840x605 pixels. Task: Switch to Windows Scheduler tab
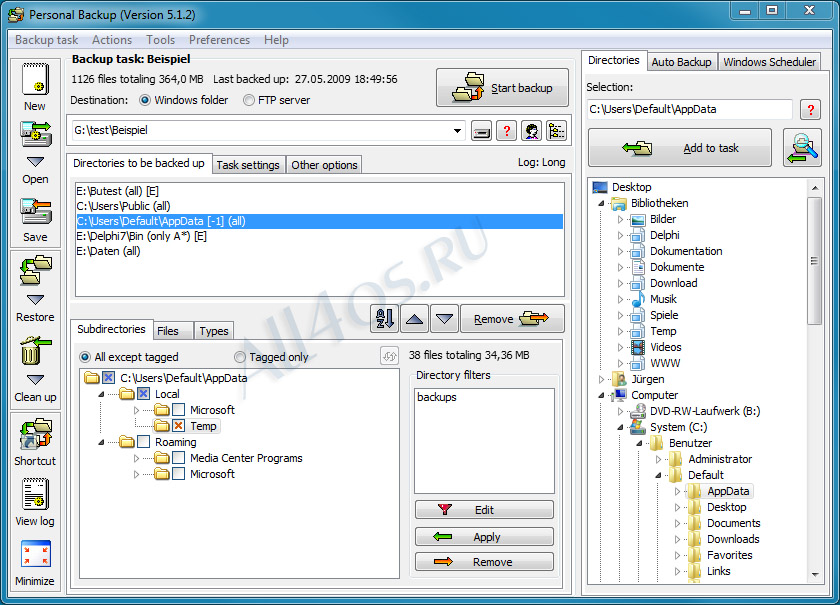point(769,62)
